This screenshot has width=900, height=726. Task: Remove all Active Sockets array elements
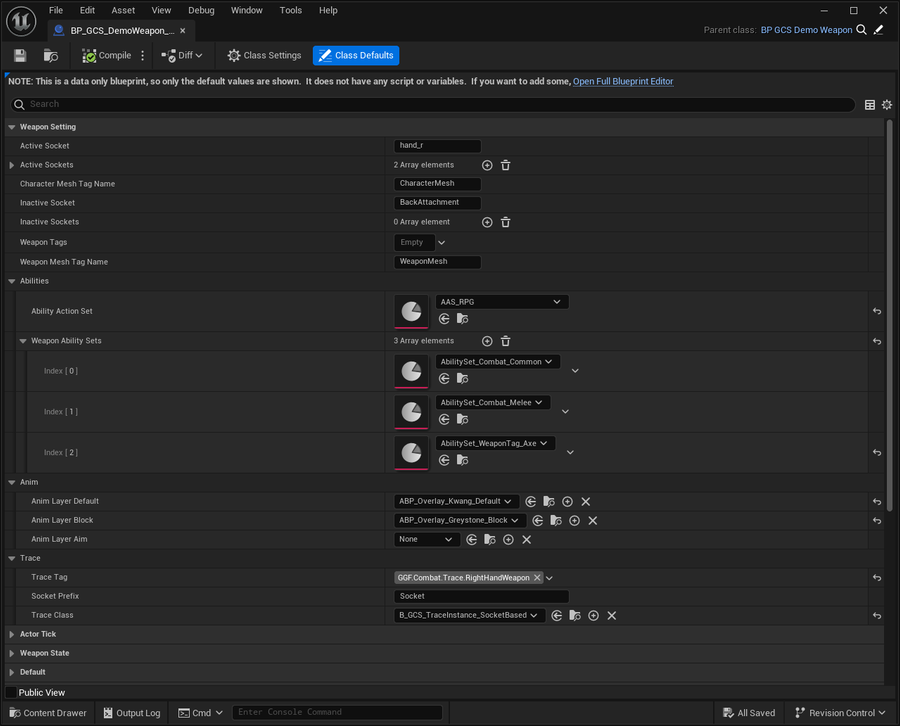pyautogui.click(x=506, y=165)
